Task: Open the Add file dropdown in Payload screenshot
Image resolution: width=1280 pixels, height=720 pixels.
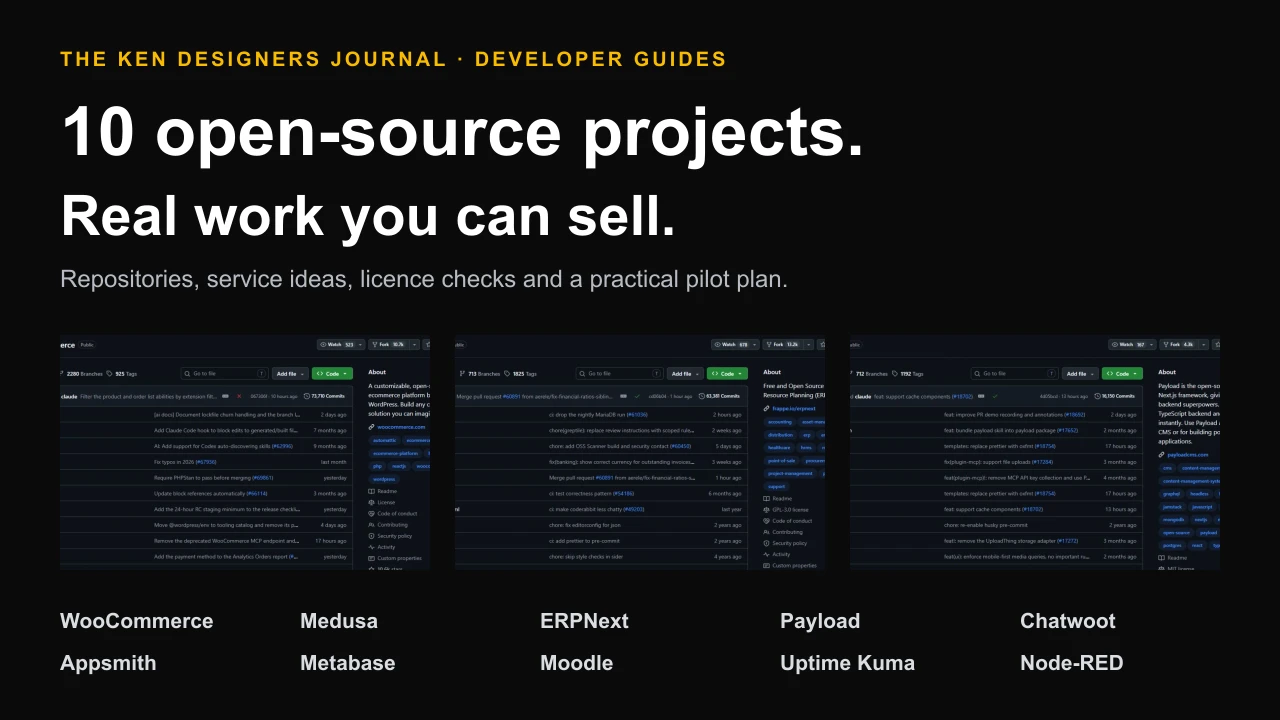Action: point(1081,374)
